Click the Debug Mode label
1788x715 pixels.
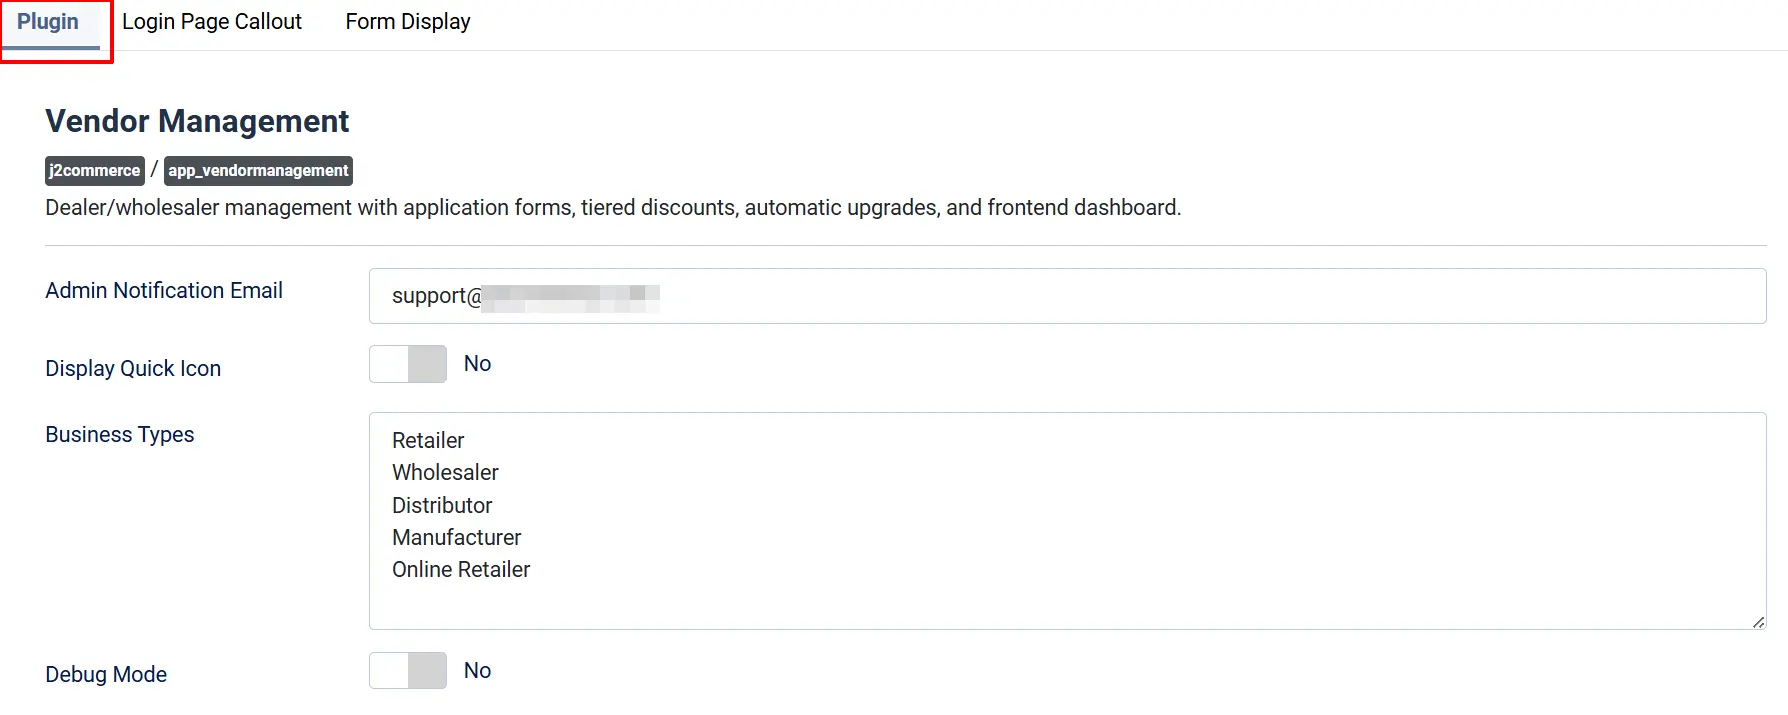[106, 675]
